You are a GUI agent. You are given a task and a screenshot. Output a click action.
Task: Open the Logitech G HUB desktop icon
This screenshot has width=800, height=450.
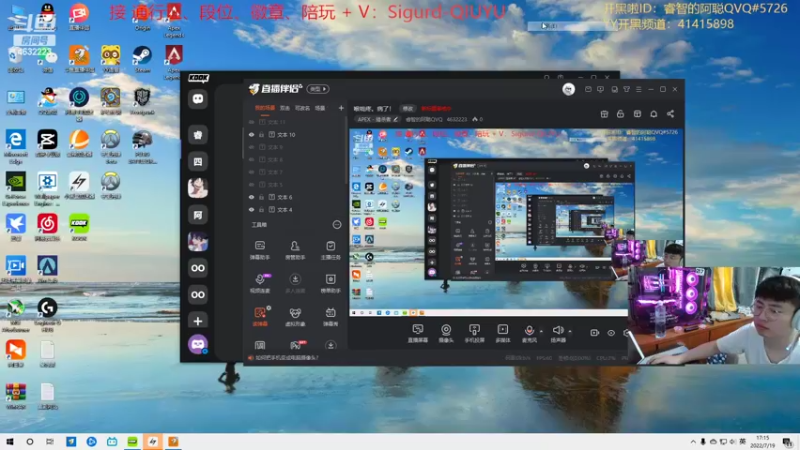click(47, 314)
